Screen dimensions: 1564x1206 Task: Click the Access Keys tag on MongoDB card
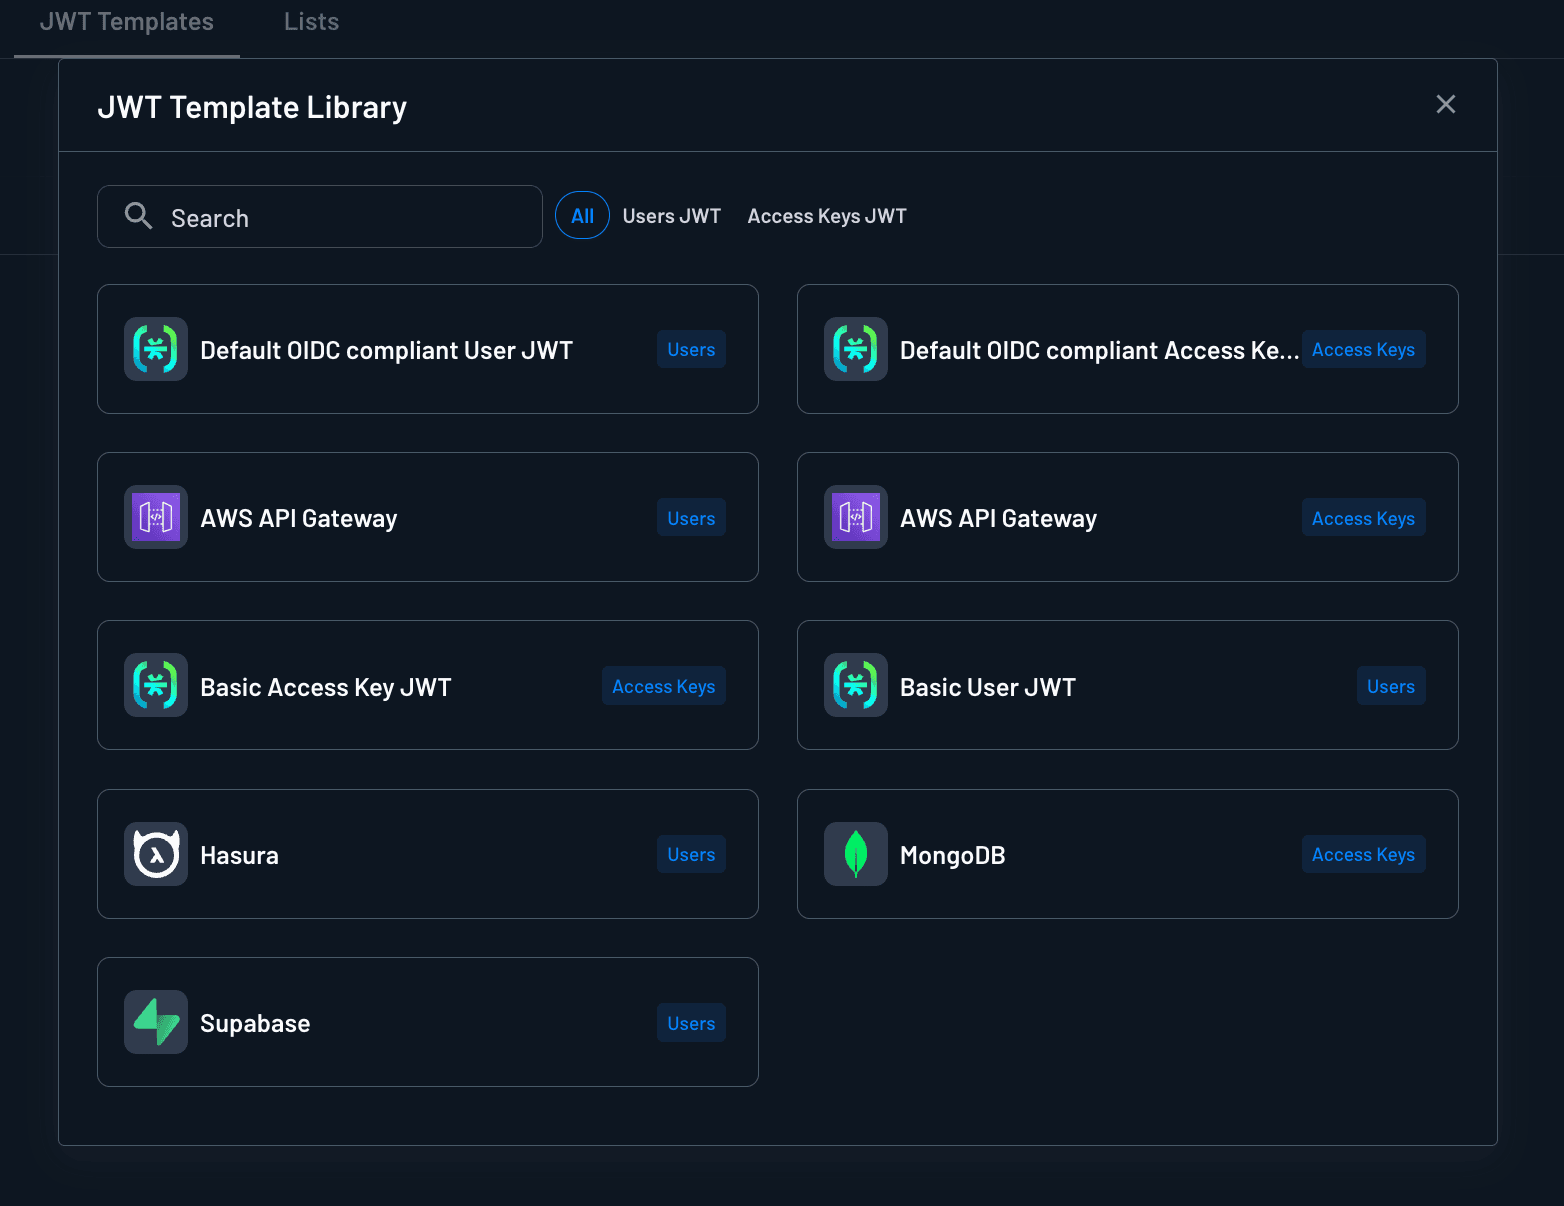click(1363, 854)
